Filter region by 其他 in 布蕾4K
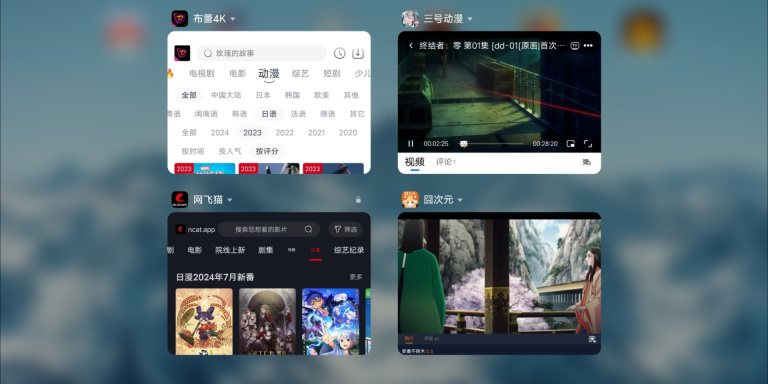Image resolution: width=768 pixels, height=384 pixels. pos(351,95)
